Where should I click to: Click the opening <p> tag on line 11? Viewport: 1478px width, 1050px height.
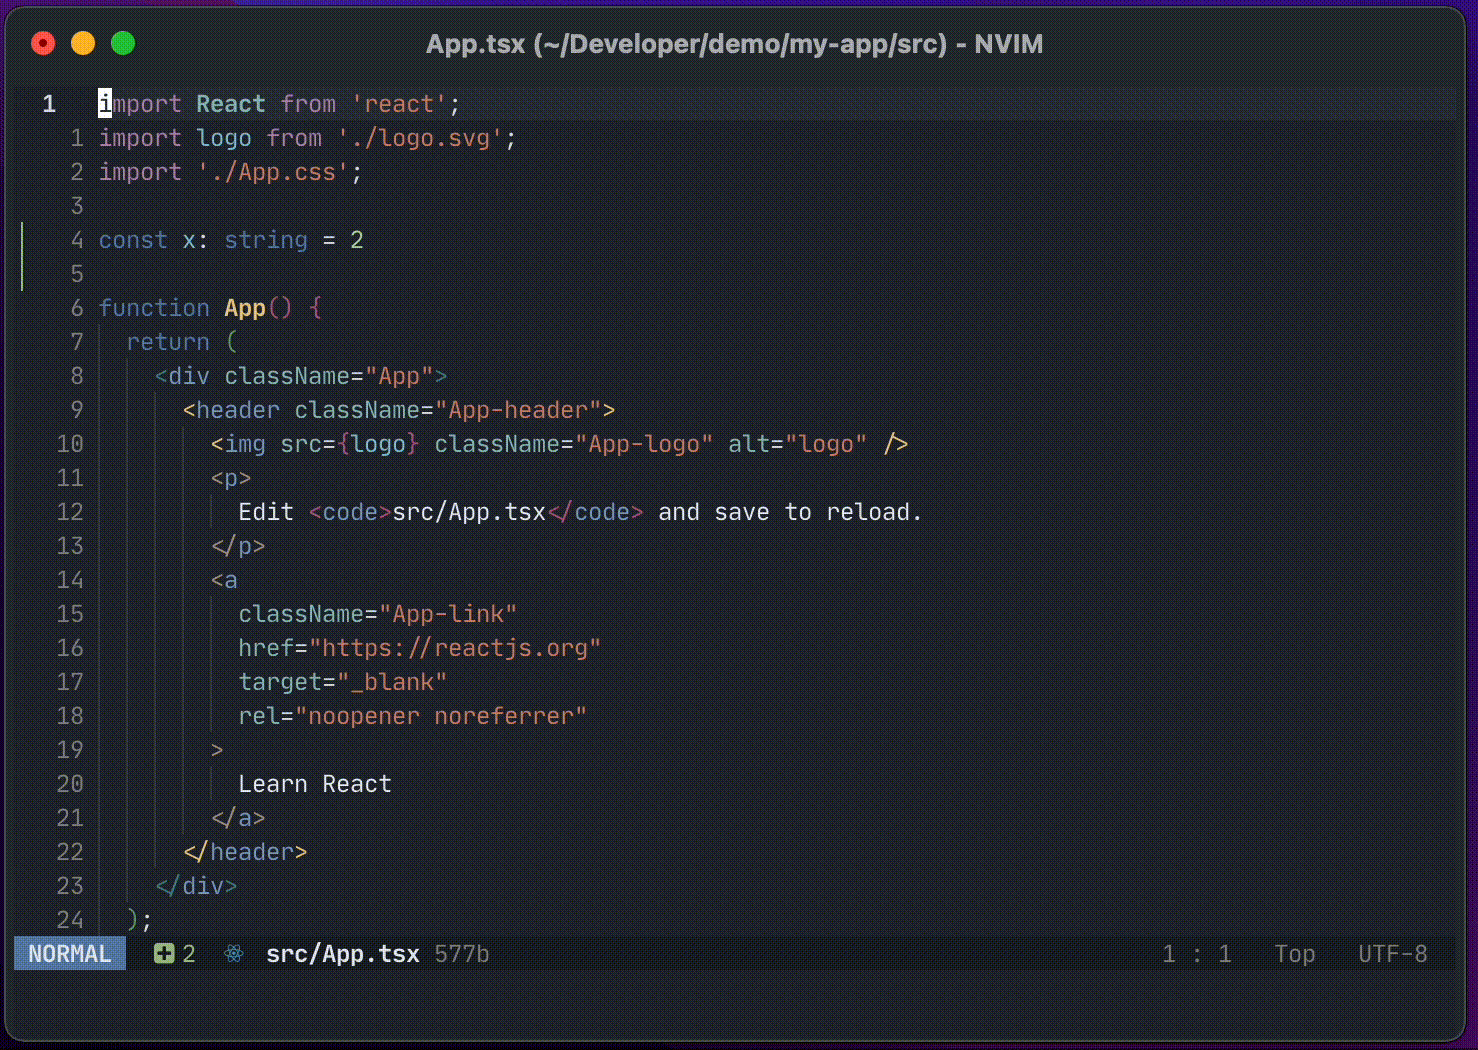[231, 478]
